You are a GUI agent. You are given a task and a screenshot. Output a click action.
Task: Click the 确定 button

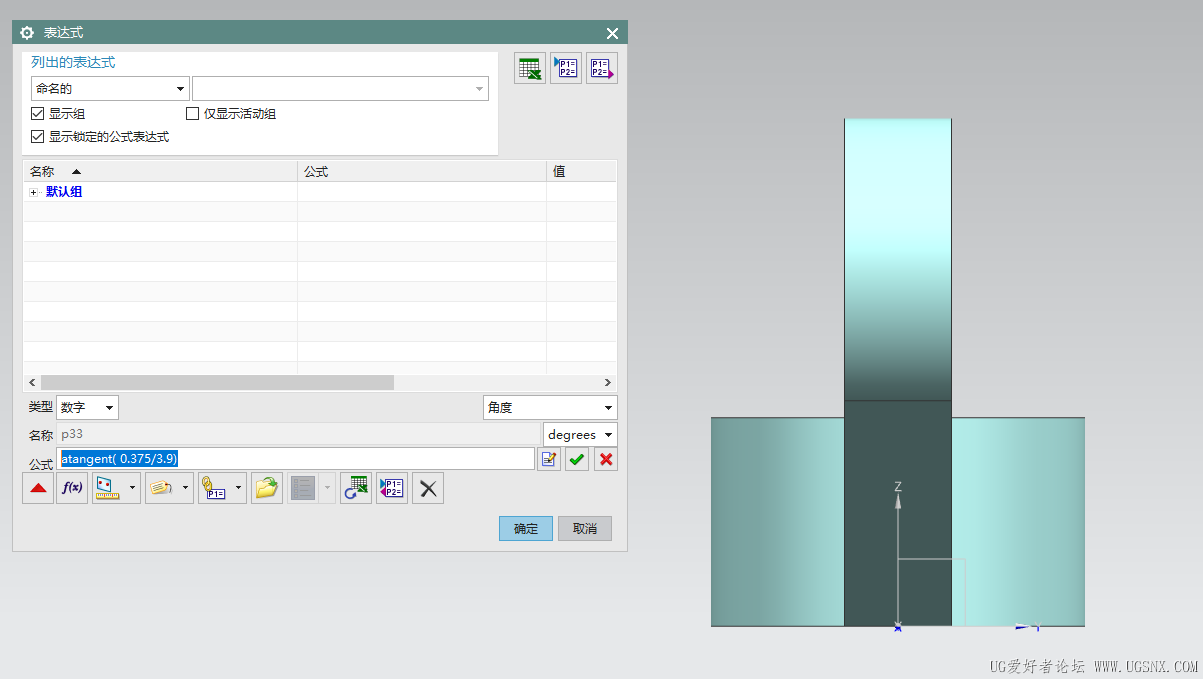click(x=526, y=528)
